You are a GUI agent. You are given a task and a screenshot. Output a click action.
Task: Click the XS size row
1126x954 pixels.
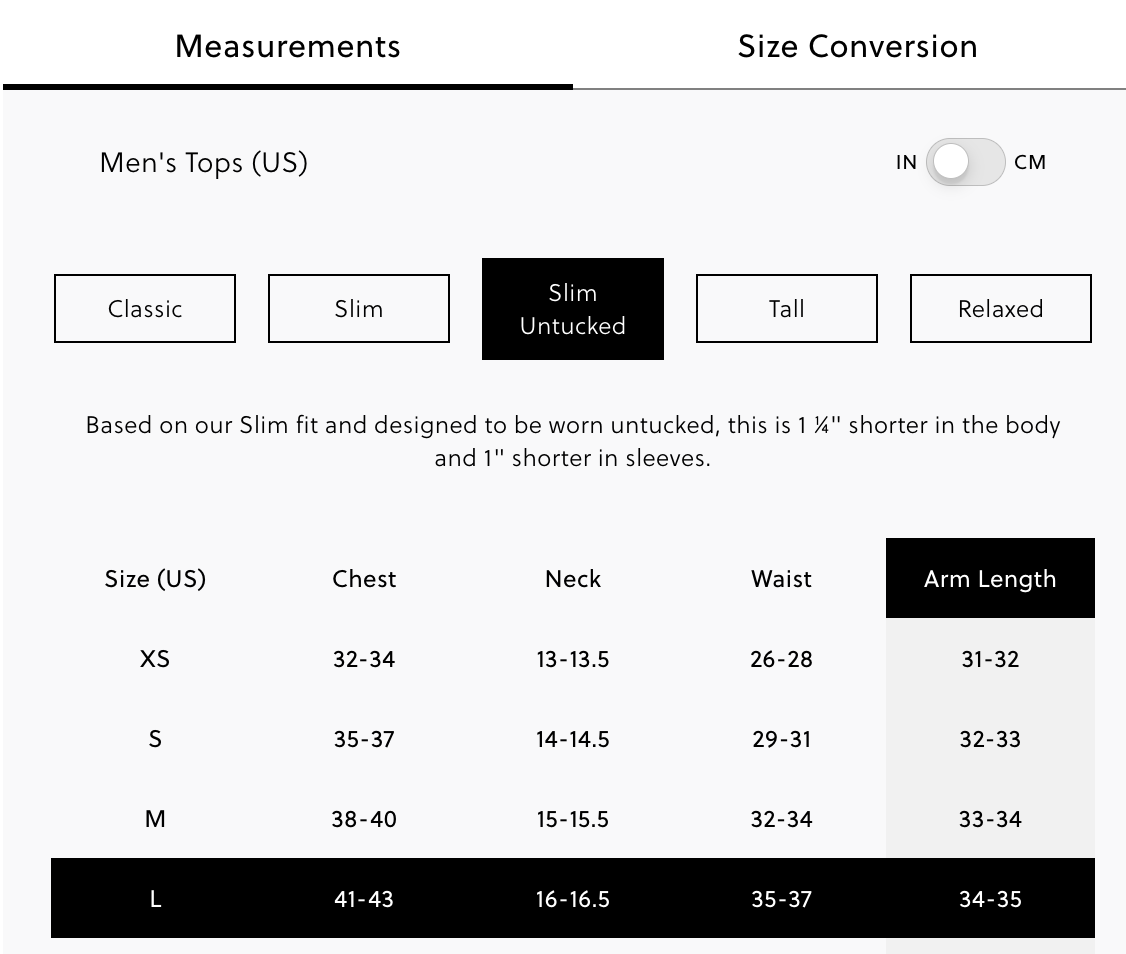(573, 659)
